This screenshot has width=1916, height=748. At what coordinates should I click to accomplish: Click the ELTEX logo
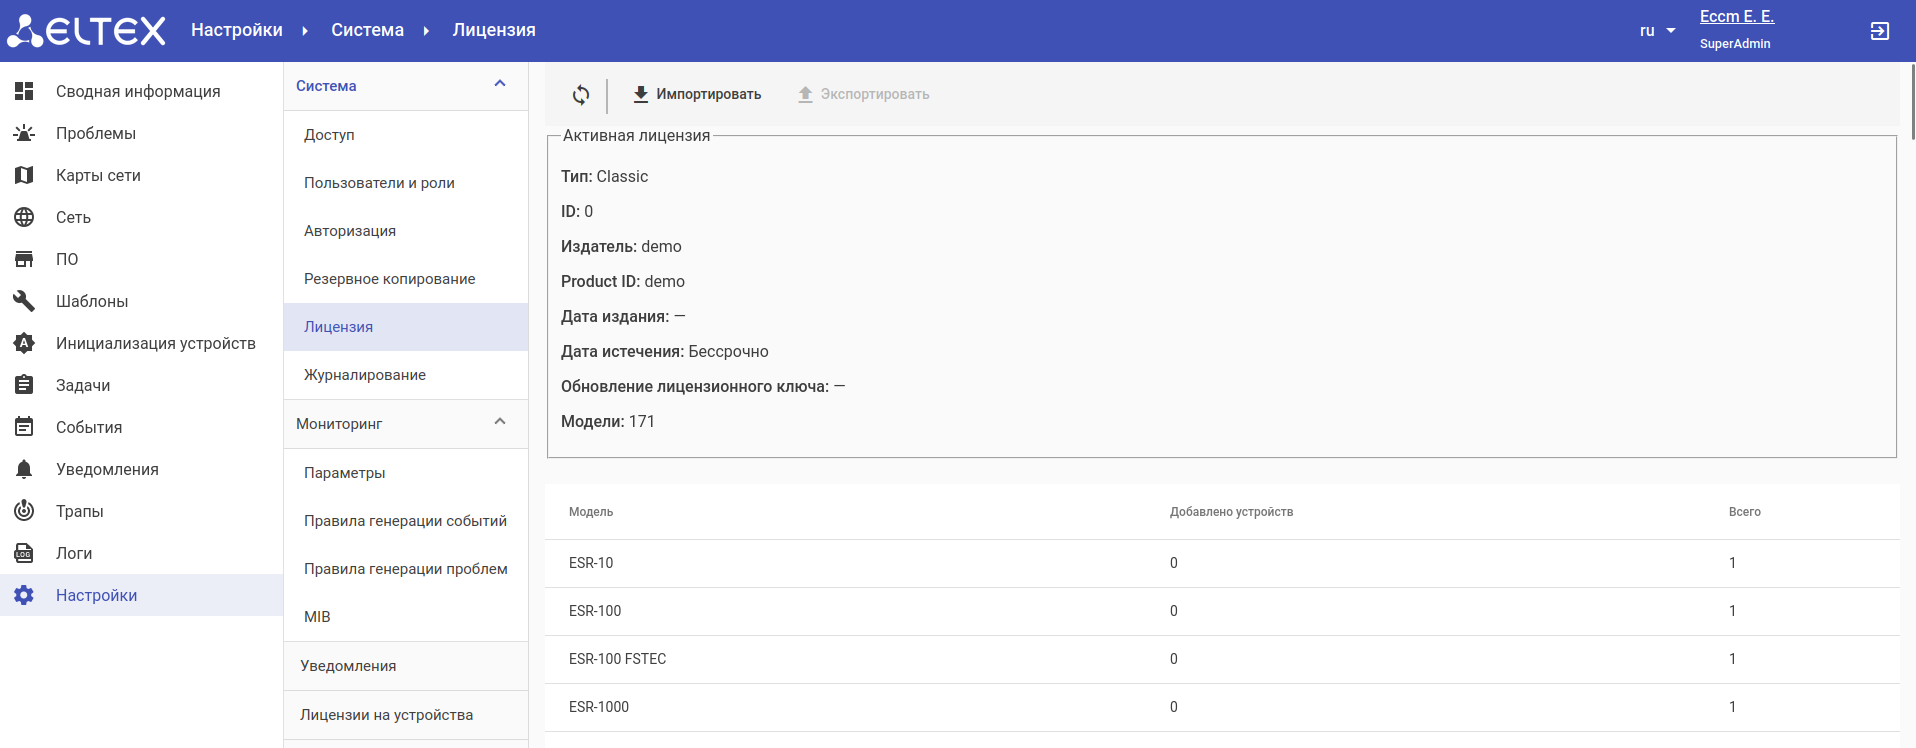[86, 31]
